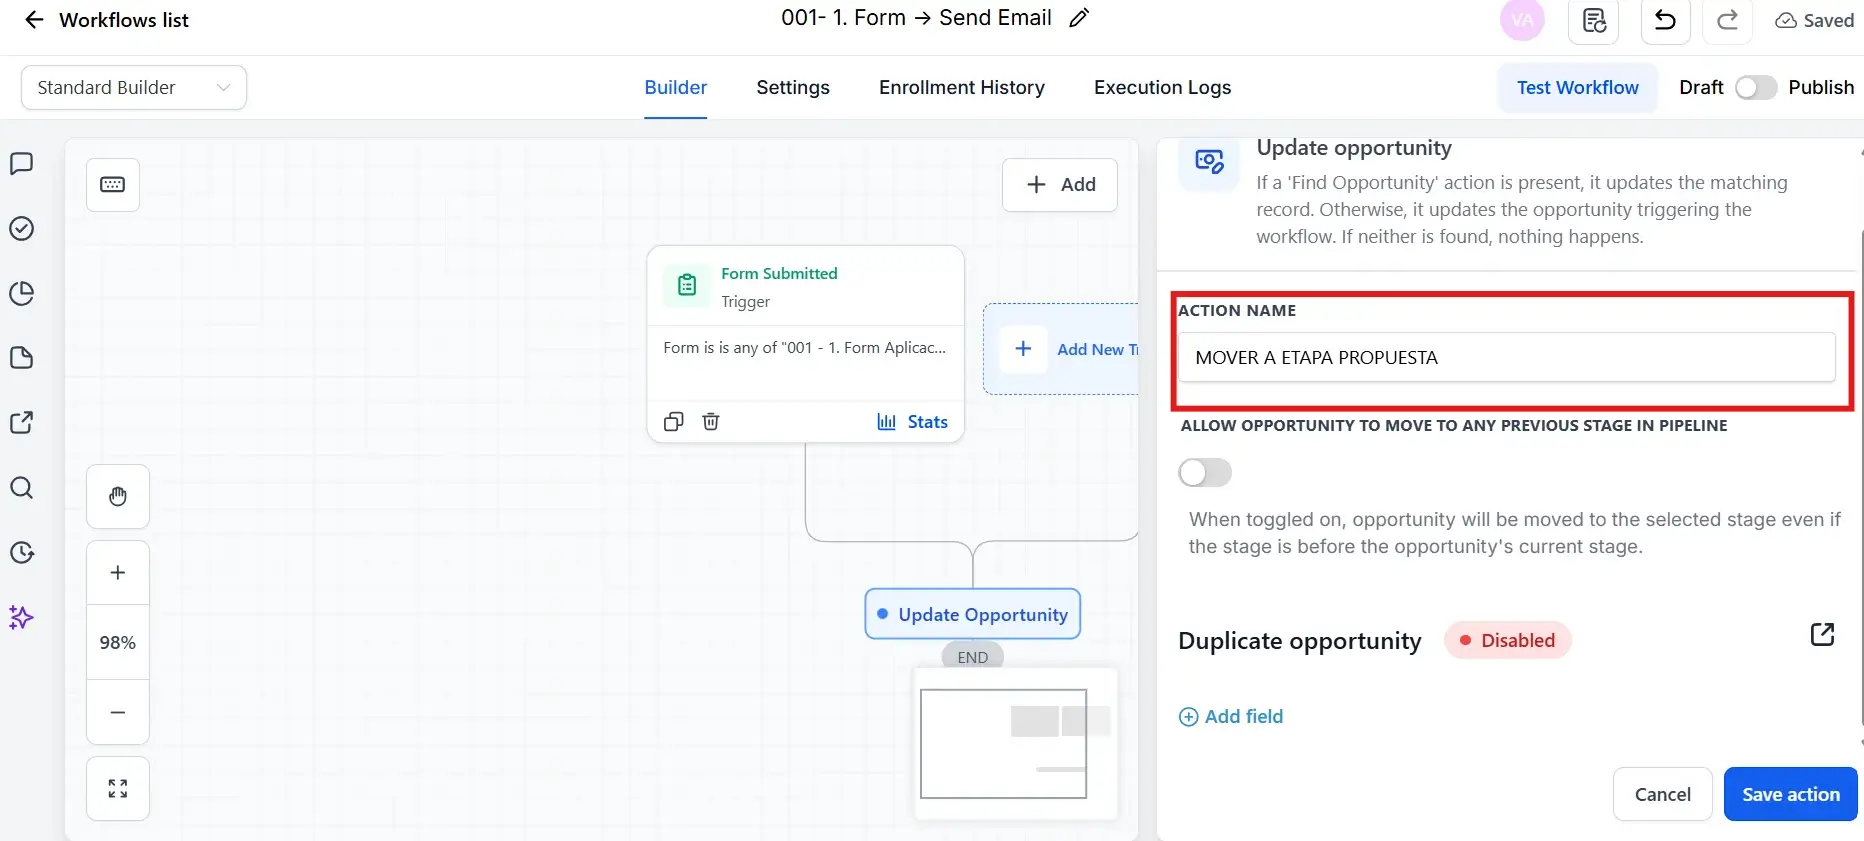Click END node label
Image resolution: width=1864 pixels, height=841 pixels.
pos(973,657)
